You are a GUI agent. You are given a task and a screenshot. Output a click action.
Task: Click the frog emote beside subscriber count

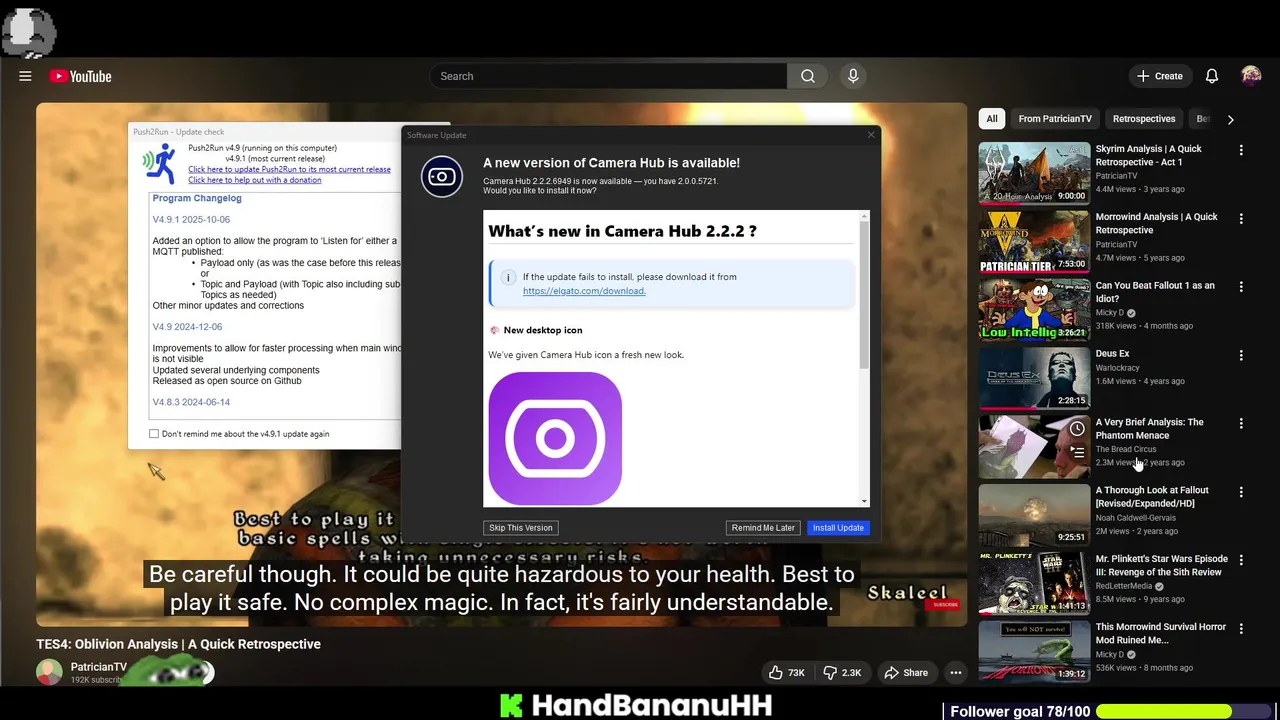168,672
